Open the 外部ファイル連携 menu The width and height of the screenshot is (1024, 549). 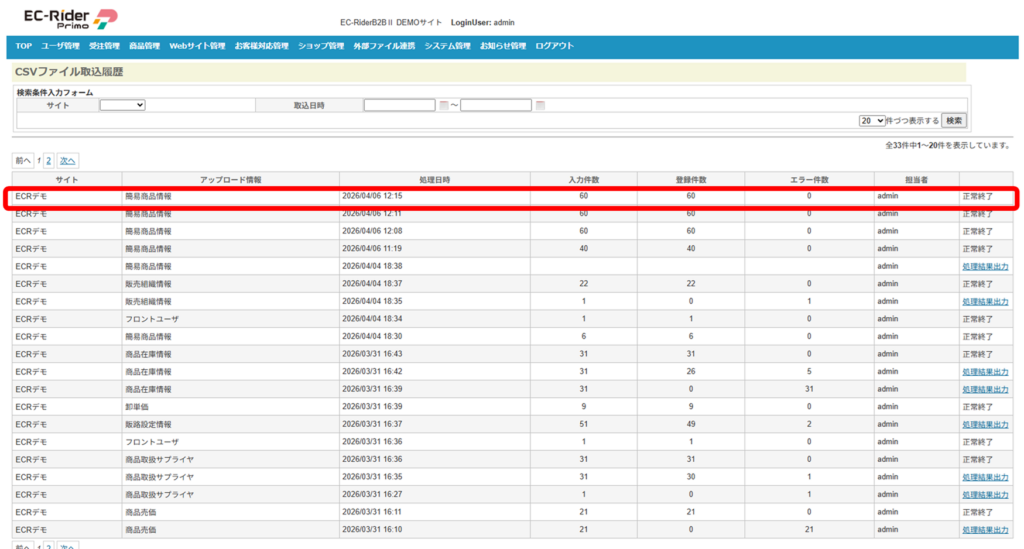(x=384, y=46)
